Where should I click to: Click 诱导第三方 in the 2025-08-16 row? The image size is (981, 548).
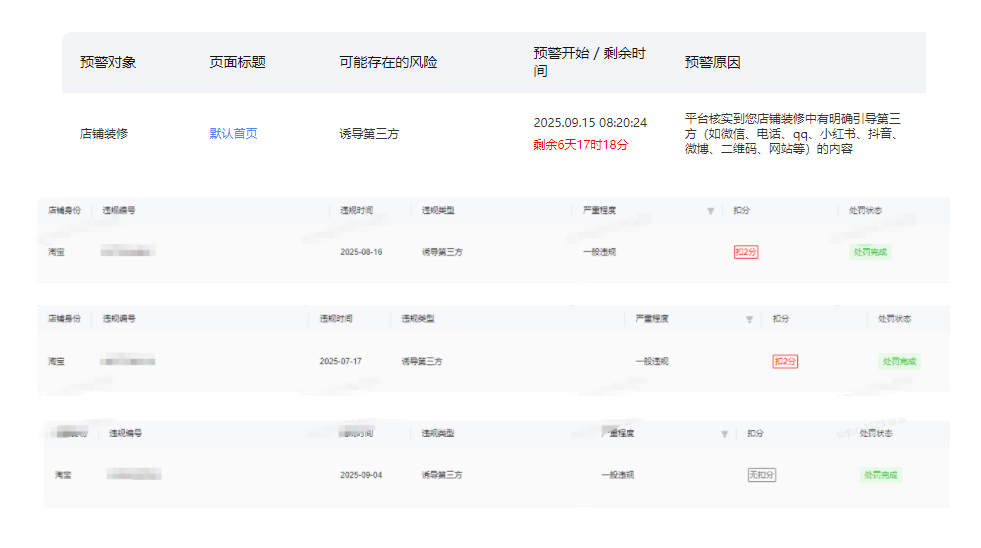point(442,252)
